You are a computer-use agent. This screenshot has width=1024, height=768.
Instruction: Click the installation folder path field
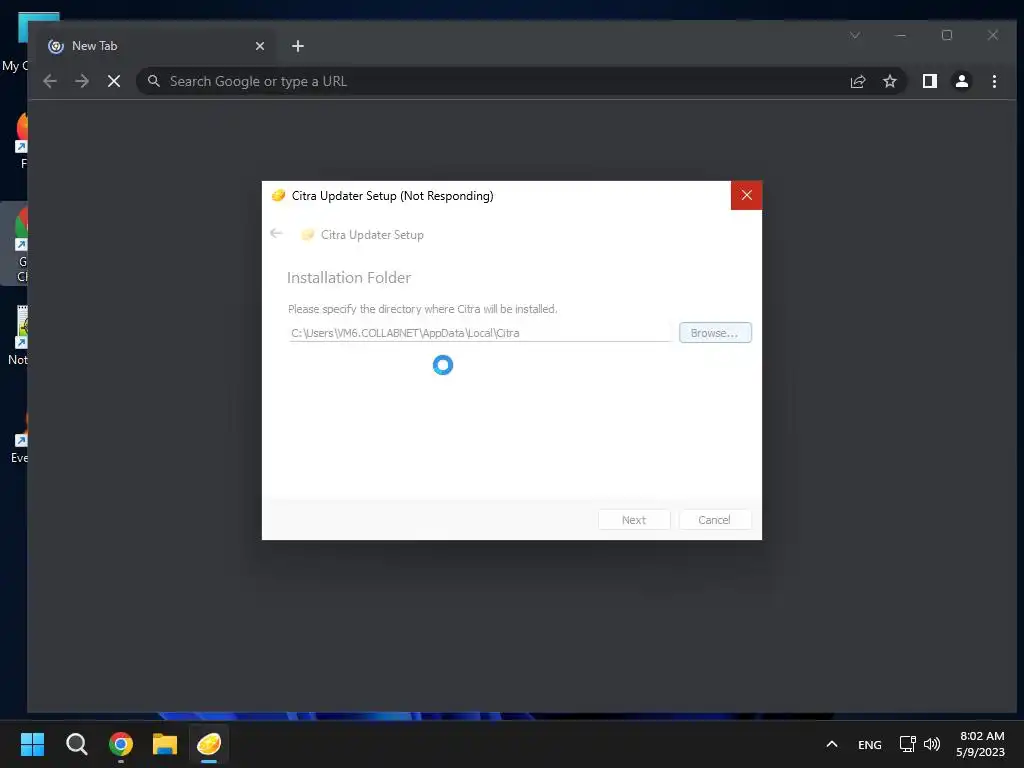480,333
